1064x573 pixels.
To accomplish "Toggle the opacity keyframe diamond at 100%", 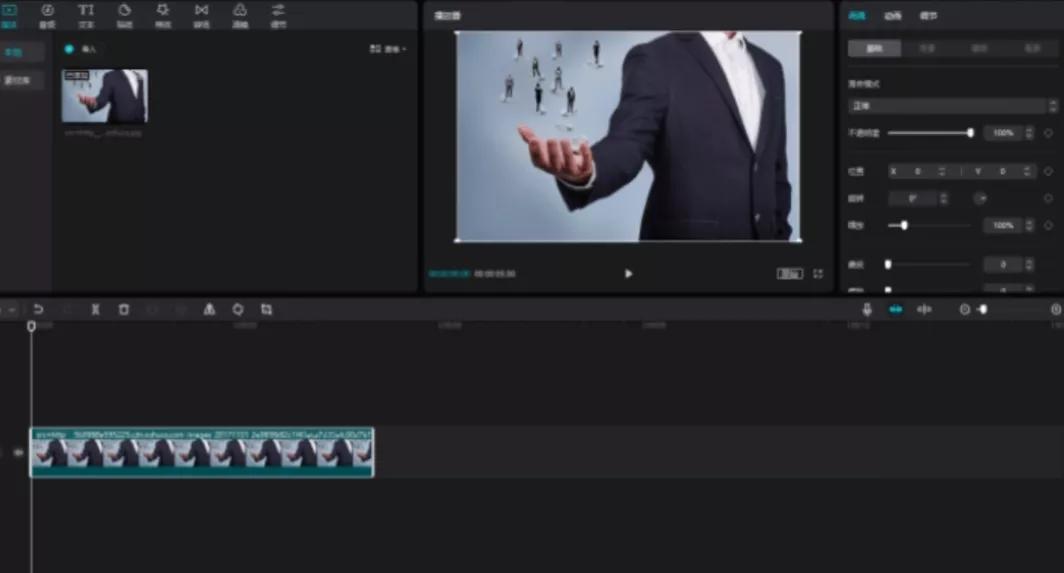I will 1048,133.
